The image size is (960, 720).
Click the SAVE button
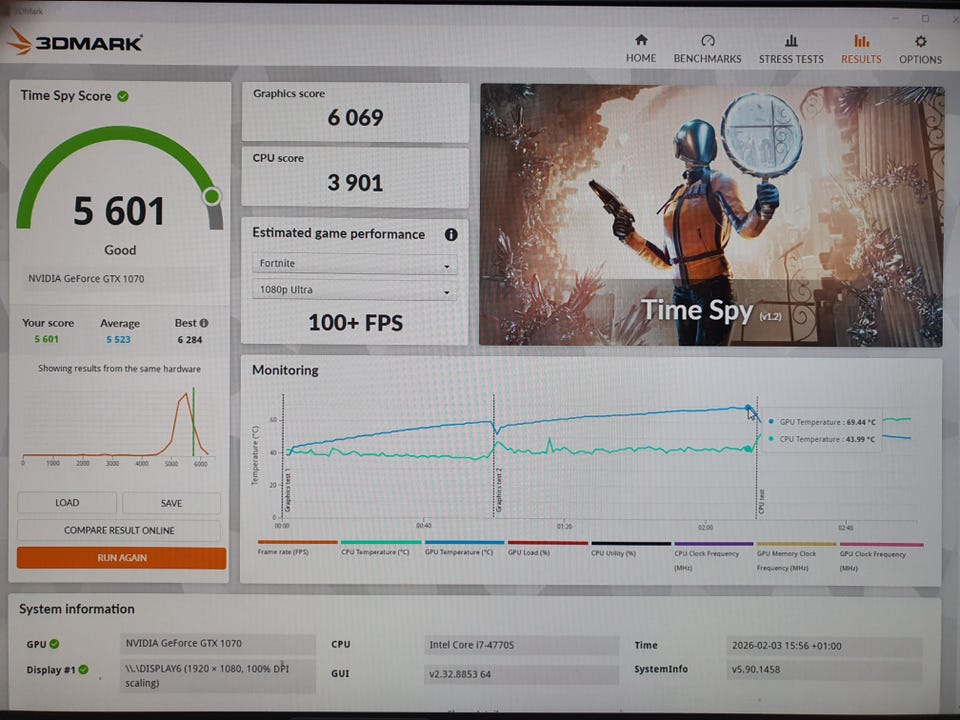pos(171,503)
